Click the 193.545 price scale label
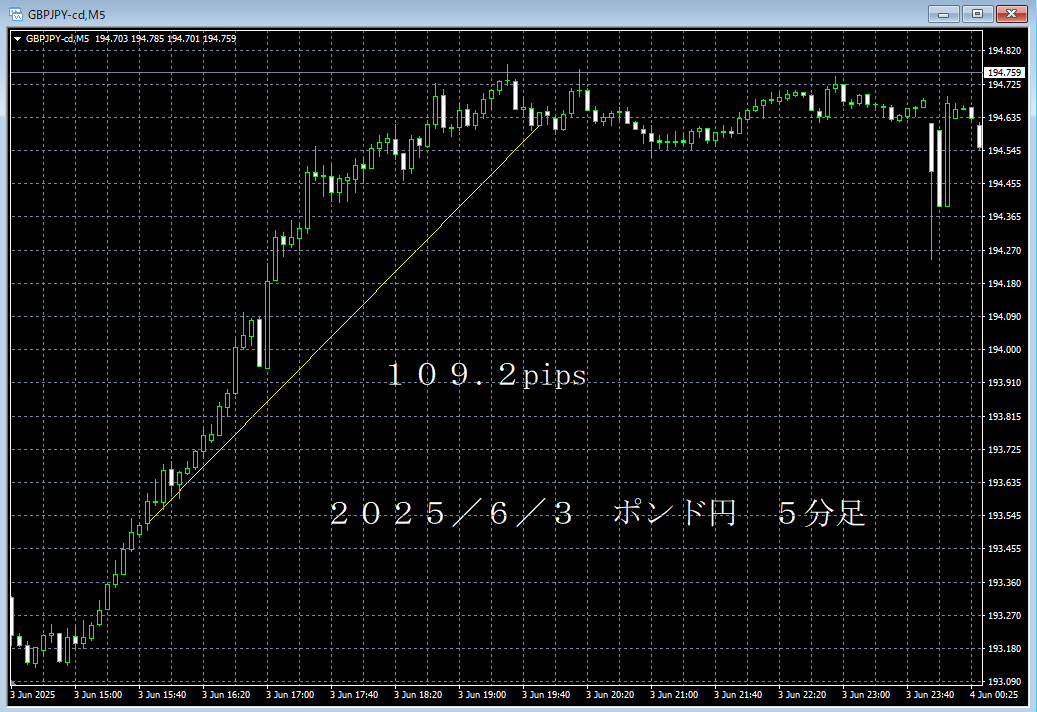This screenshot has width=1037, height=712. coord(1004,516)
